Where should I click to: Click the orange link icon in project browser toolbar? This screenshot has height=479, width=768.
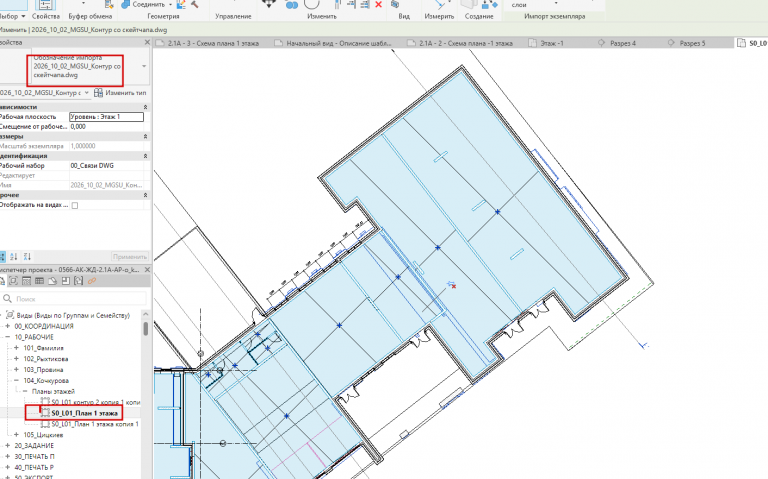pos(92,281)
